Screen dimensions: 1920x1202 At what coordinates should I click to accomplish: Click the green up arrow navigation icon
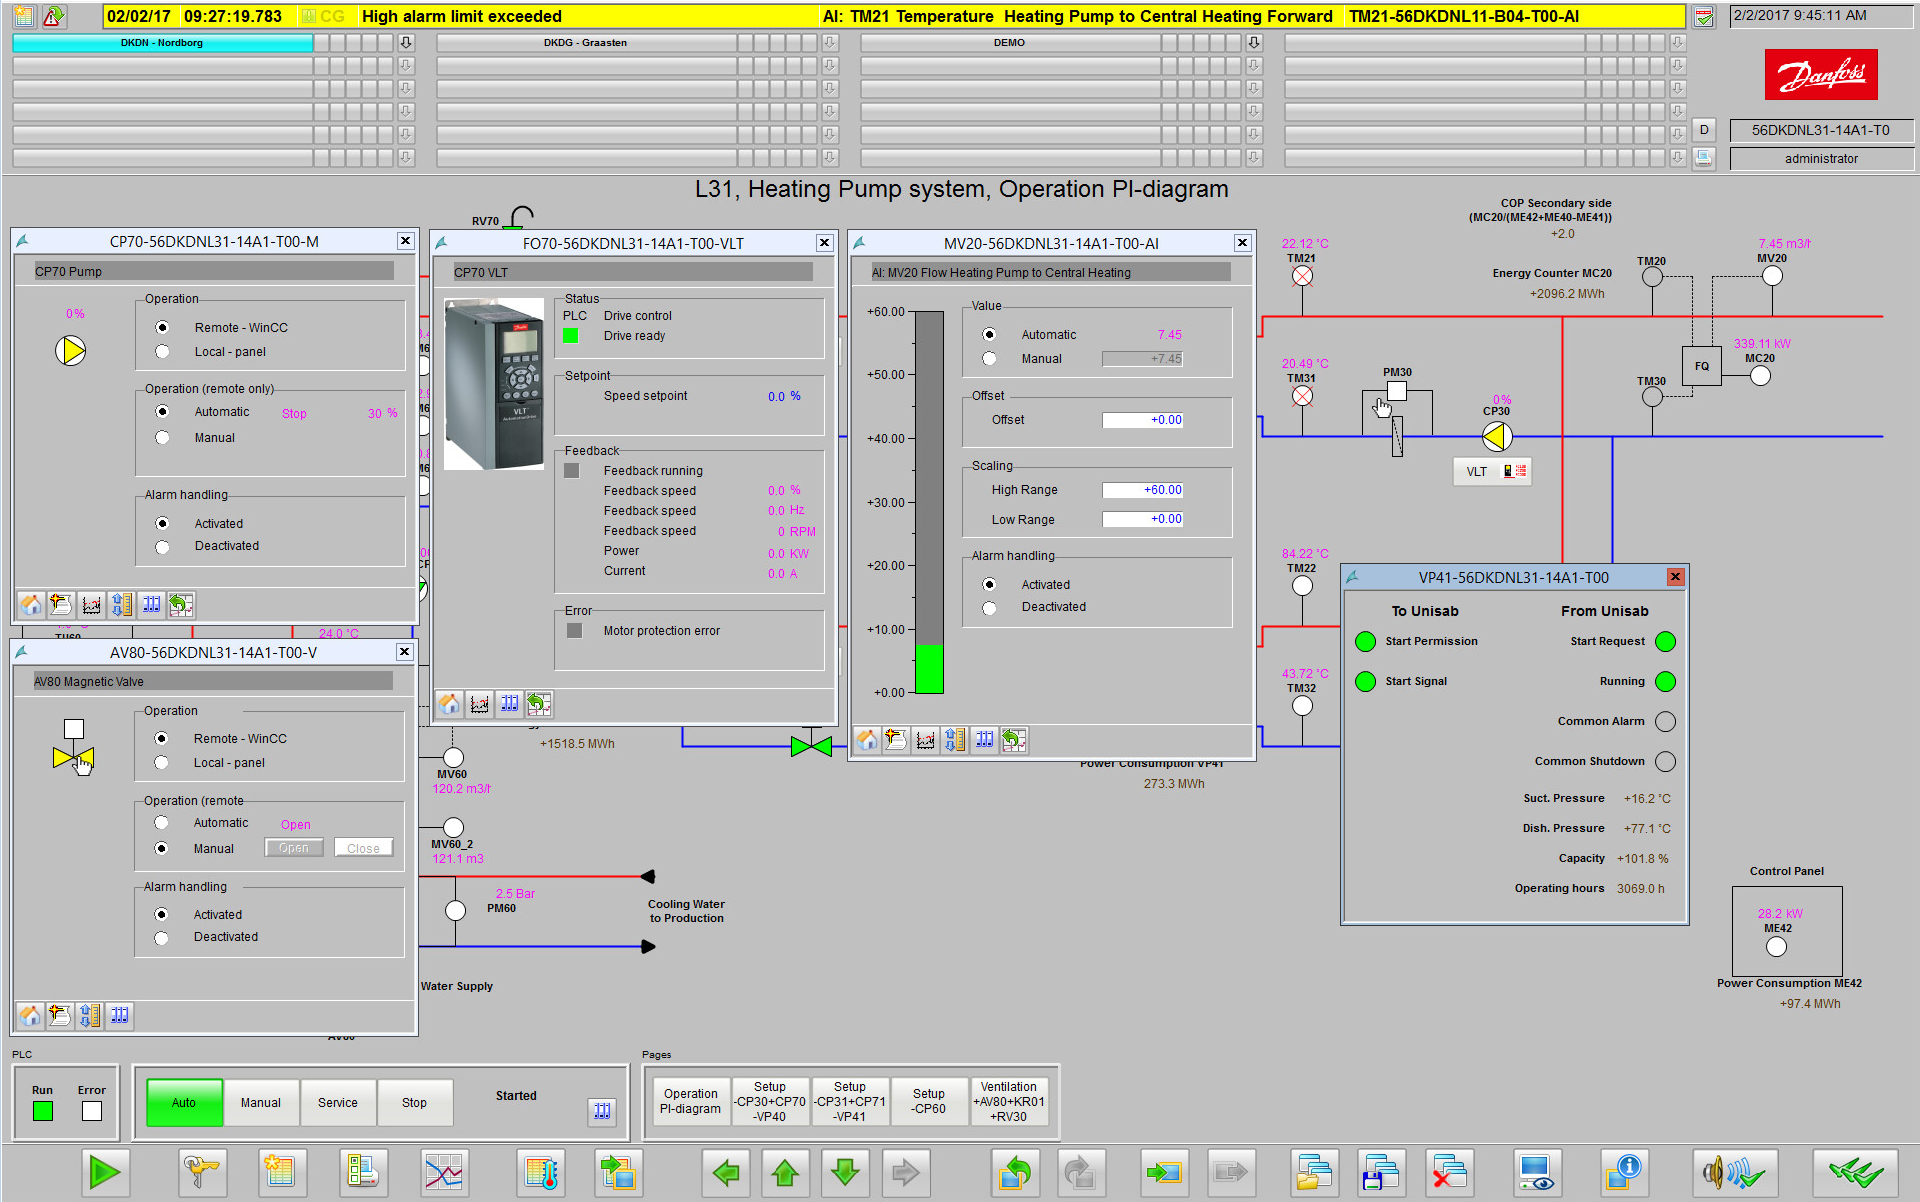click(785, 1171)
